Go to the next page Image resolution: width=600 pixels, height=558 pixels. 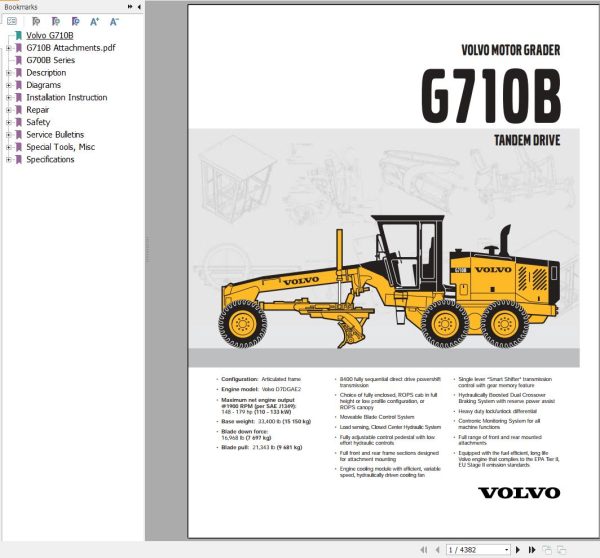[x=518, y=550]
